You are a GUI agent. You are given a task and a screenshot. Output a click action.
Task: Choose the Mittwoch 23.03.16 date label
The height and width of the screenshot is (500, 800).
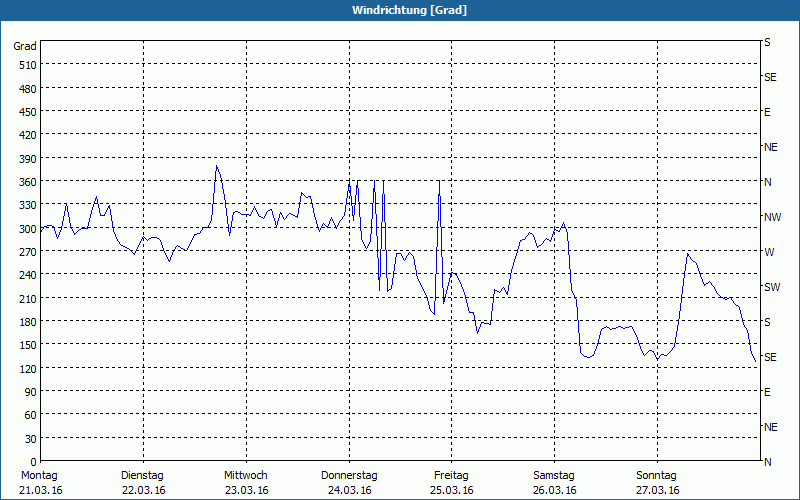click(x=245, y=482)
